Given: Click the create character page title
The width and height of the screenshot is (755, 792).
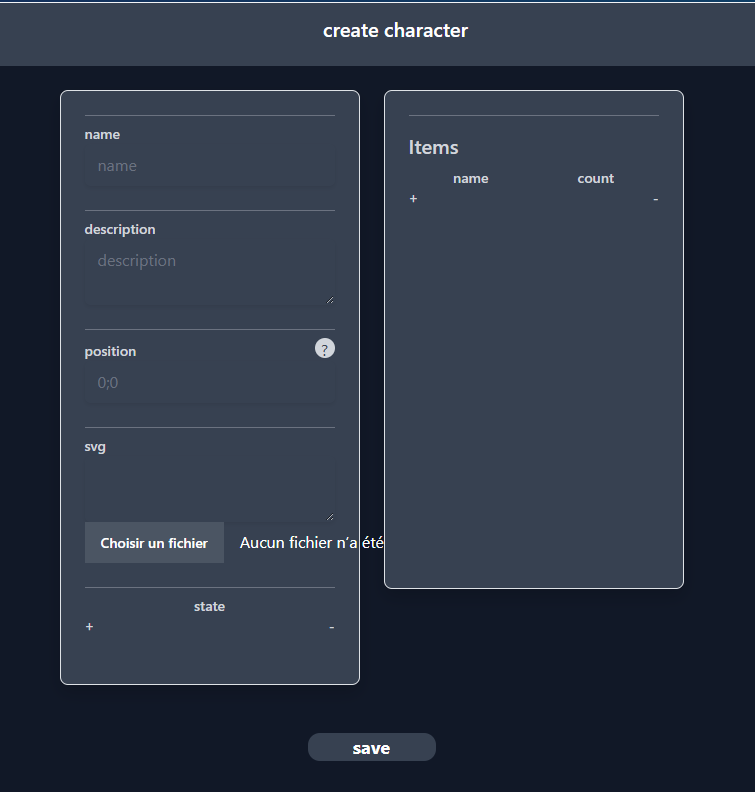Looking at the screenshot, I should coord(395,30).
